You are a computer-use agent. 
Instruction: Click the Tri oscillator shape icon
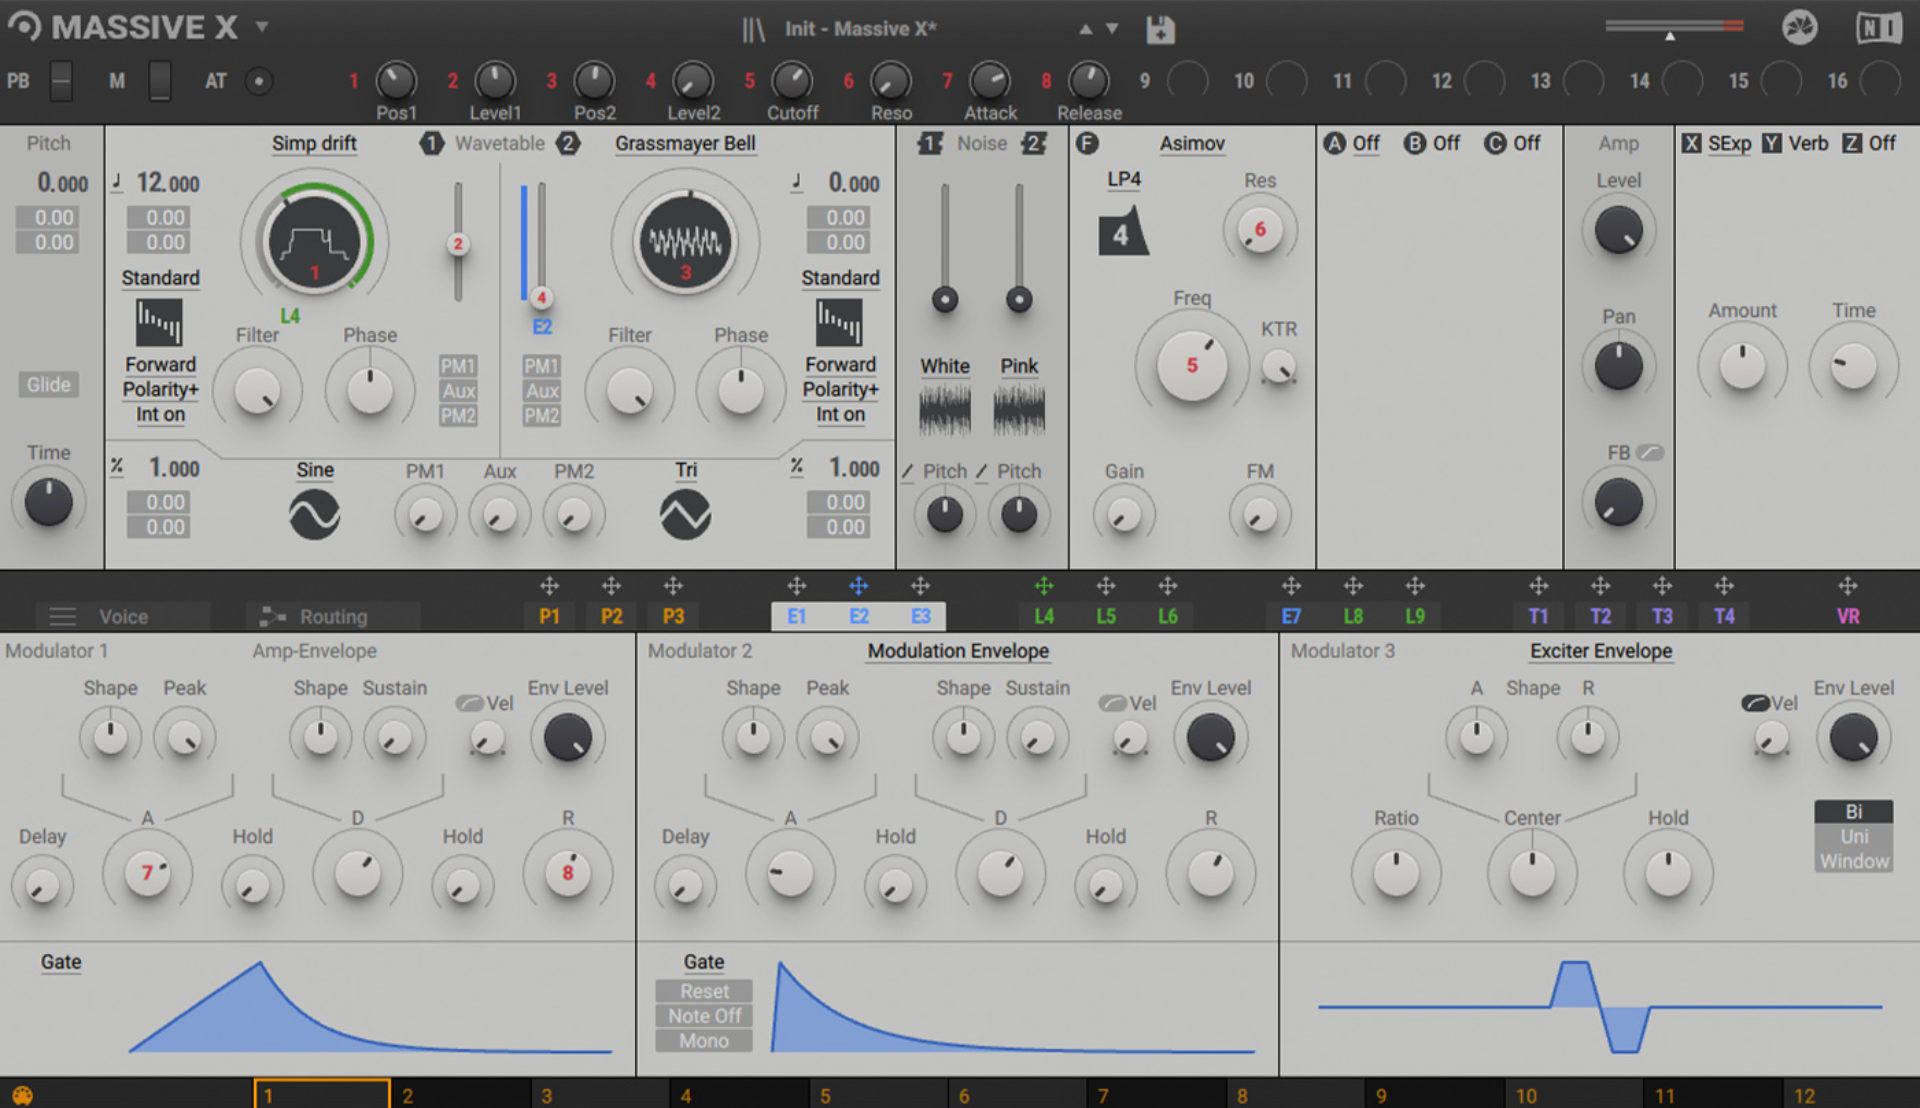coord(685,512)
